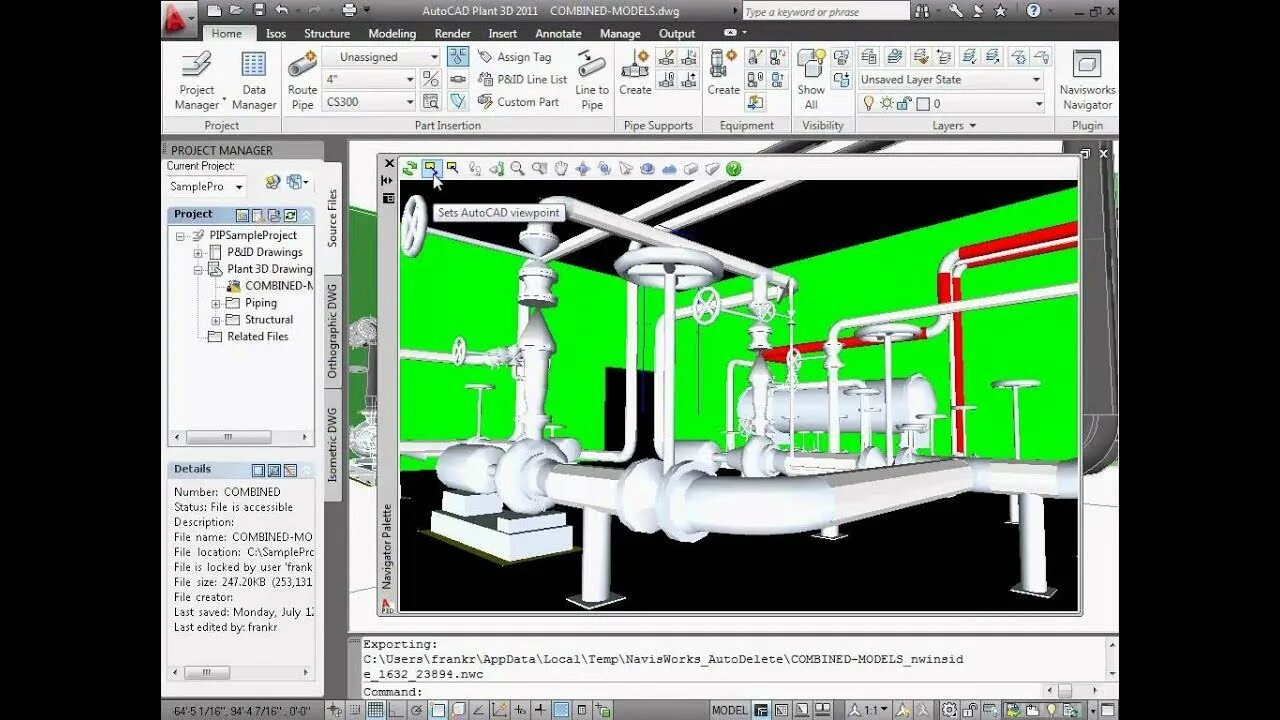Image resolution: width=1280 pixels, height=720 pixels.
Task: Select the Navigator zoom magnifier tool
Action: tap(517, 169)
